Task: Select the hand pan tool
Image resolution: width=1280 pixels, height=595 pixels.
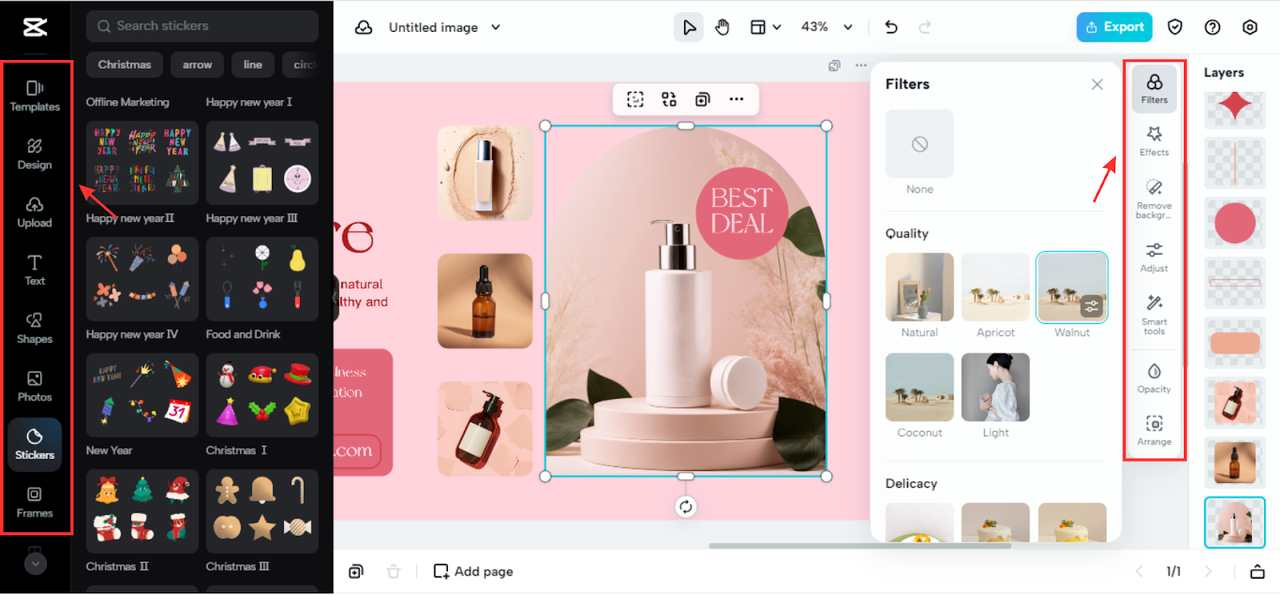Action: pos(722,27)
